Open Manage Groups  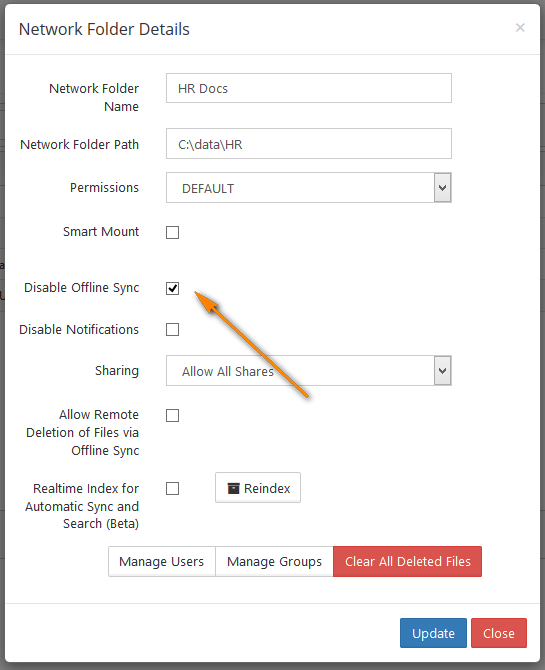pos(274,561)
